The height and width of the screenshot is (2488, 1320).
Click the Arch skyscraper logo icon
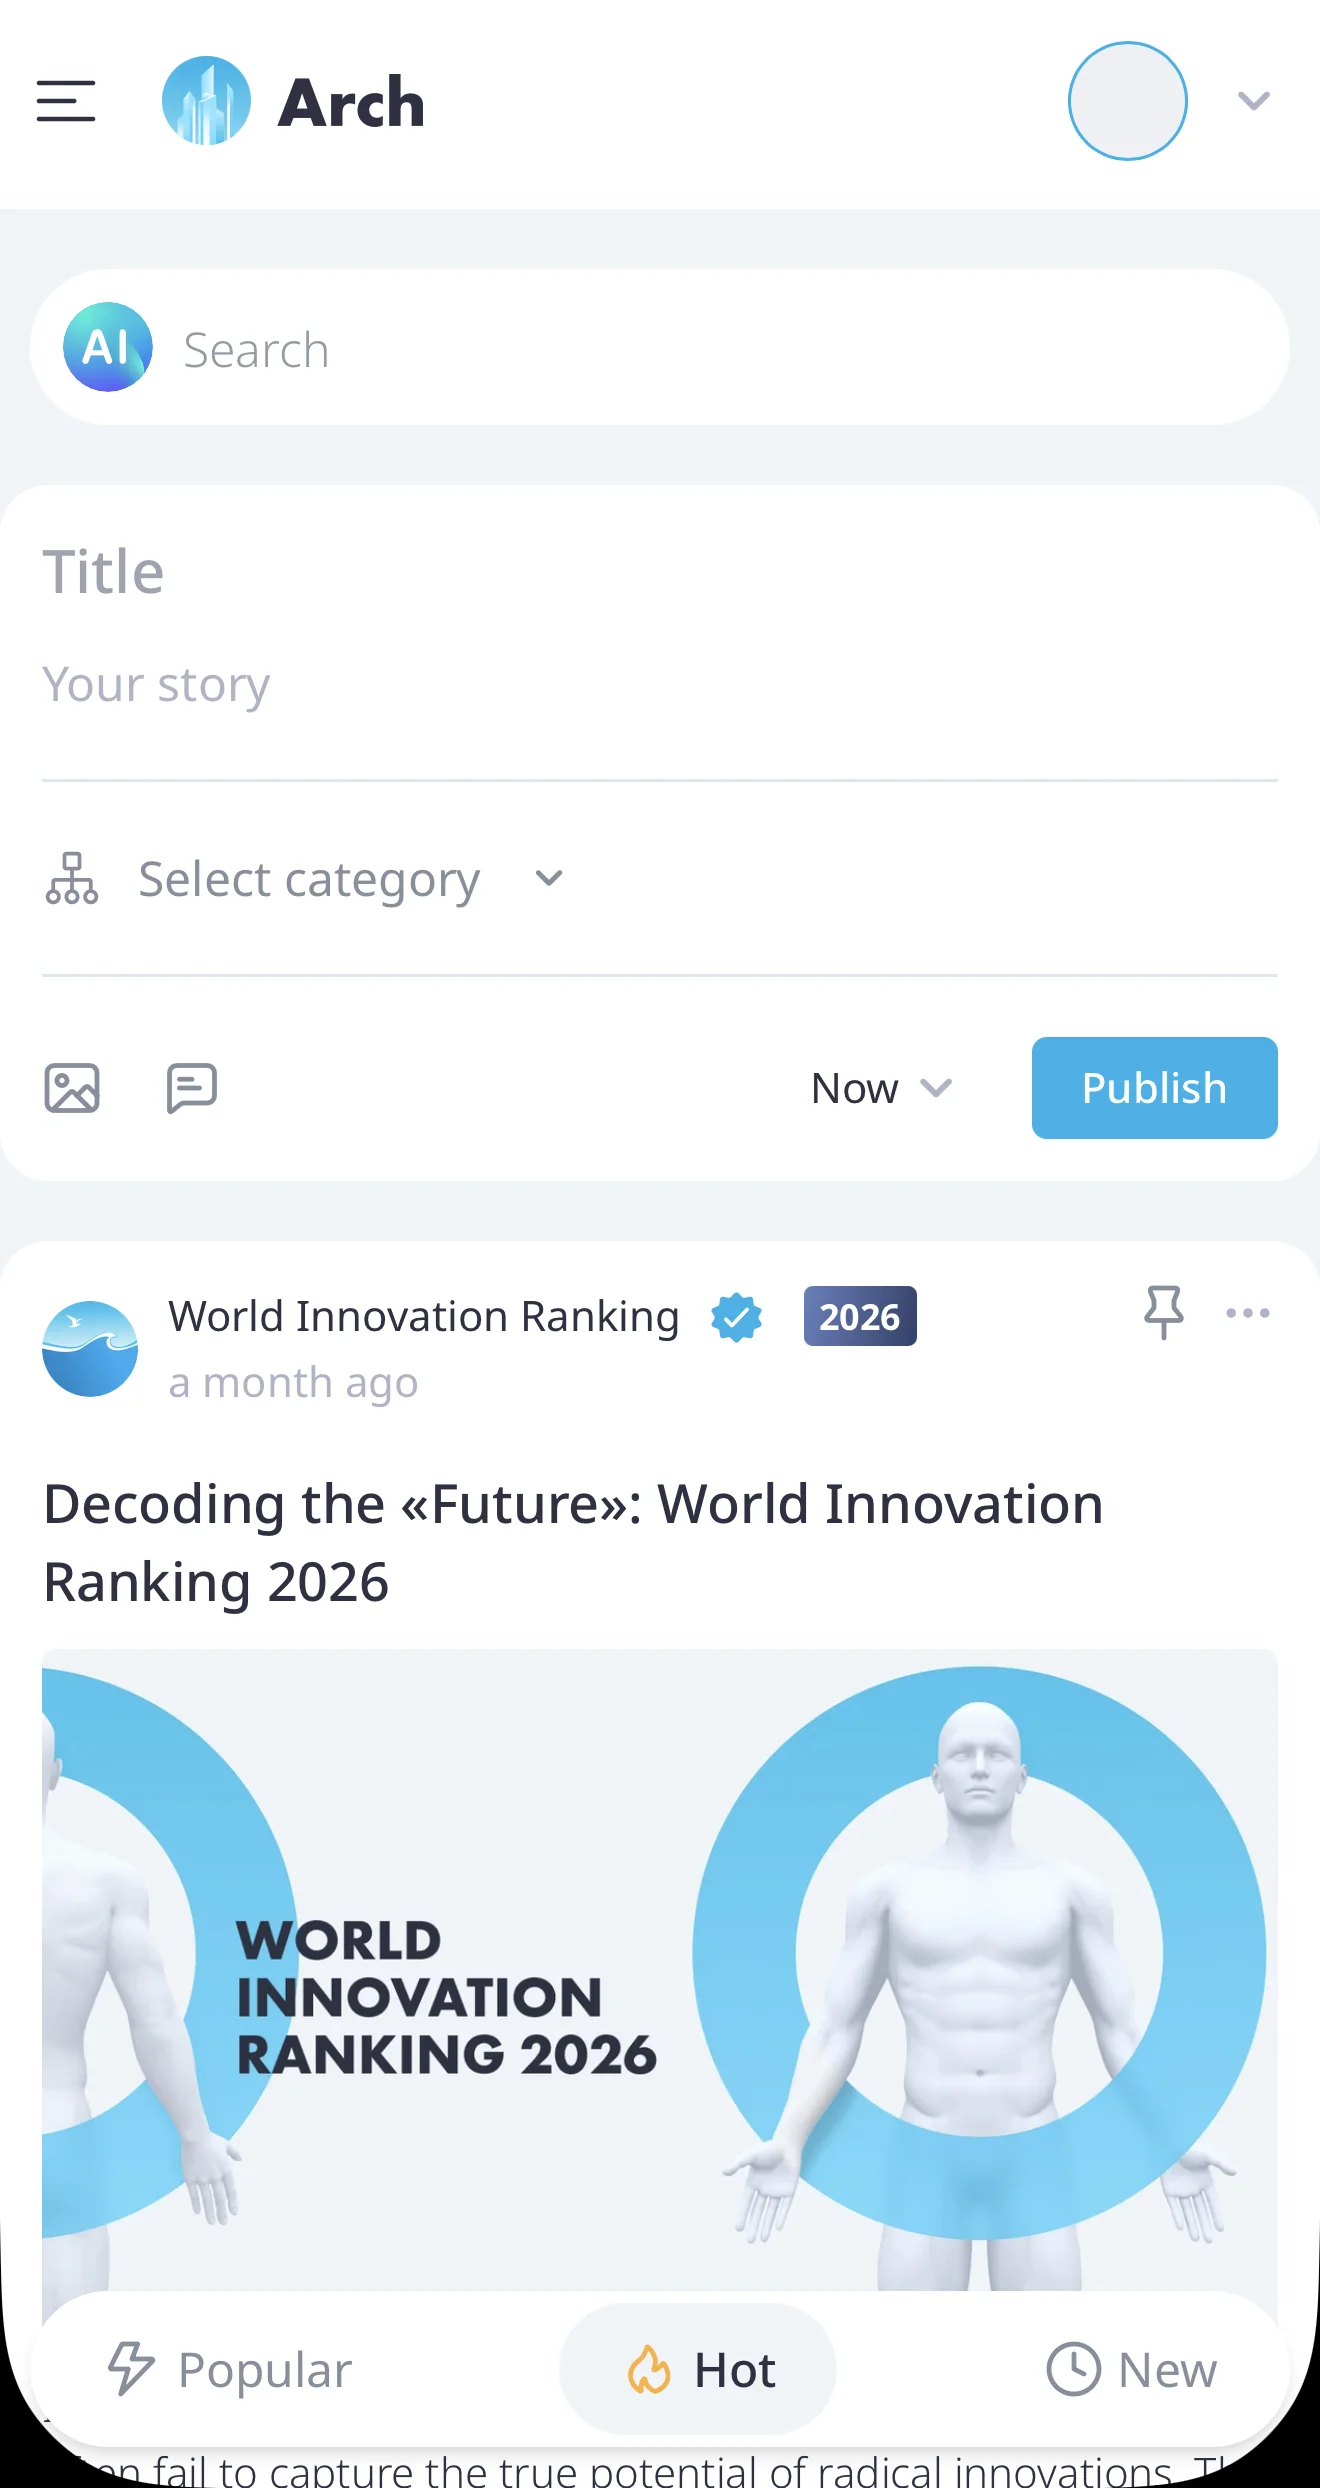[x=206, y=101]
